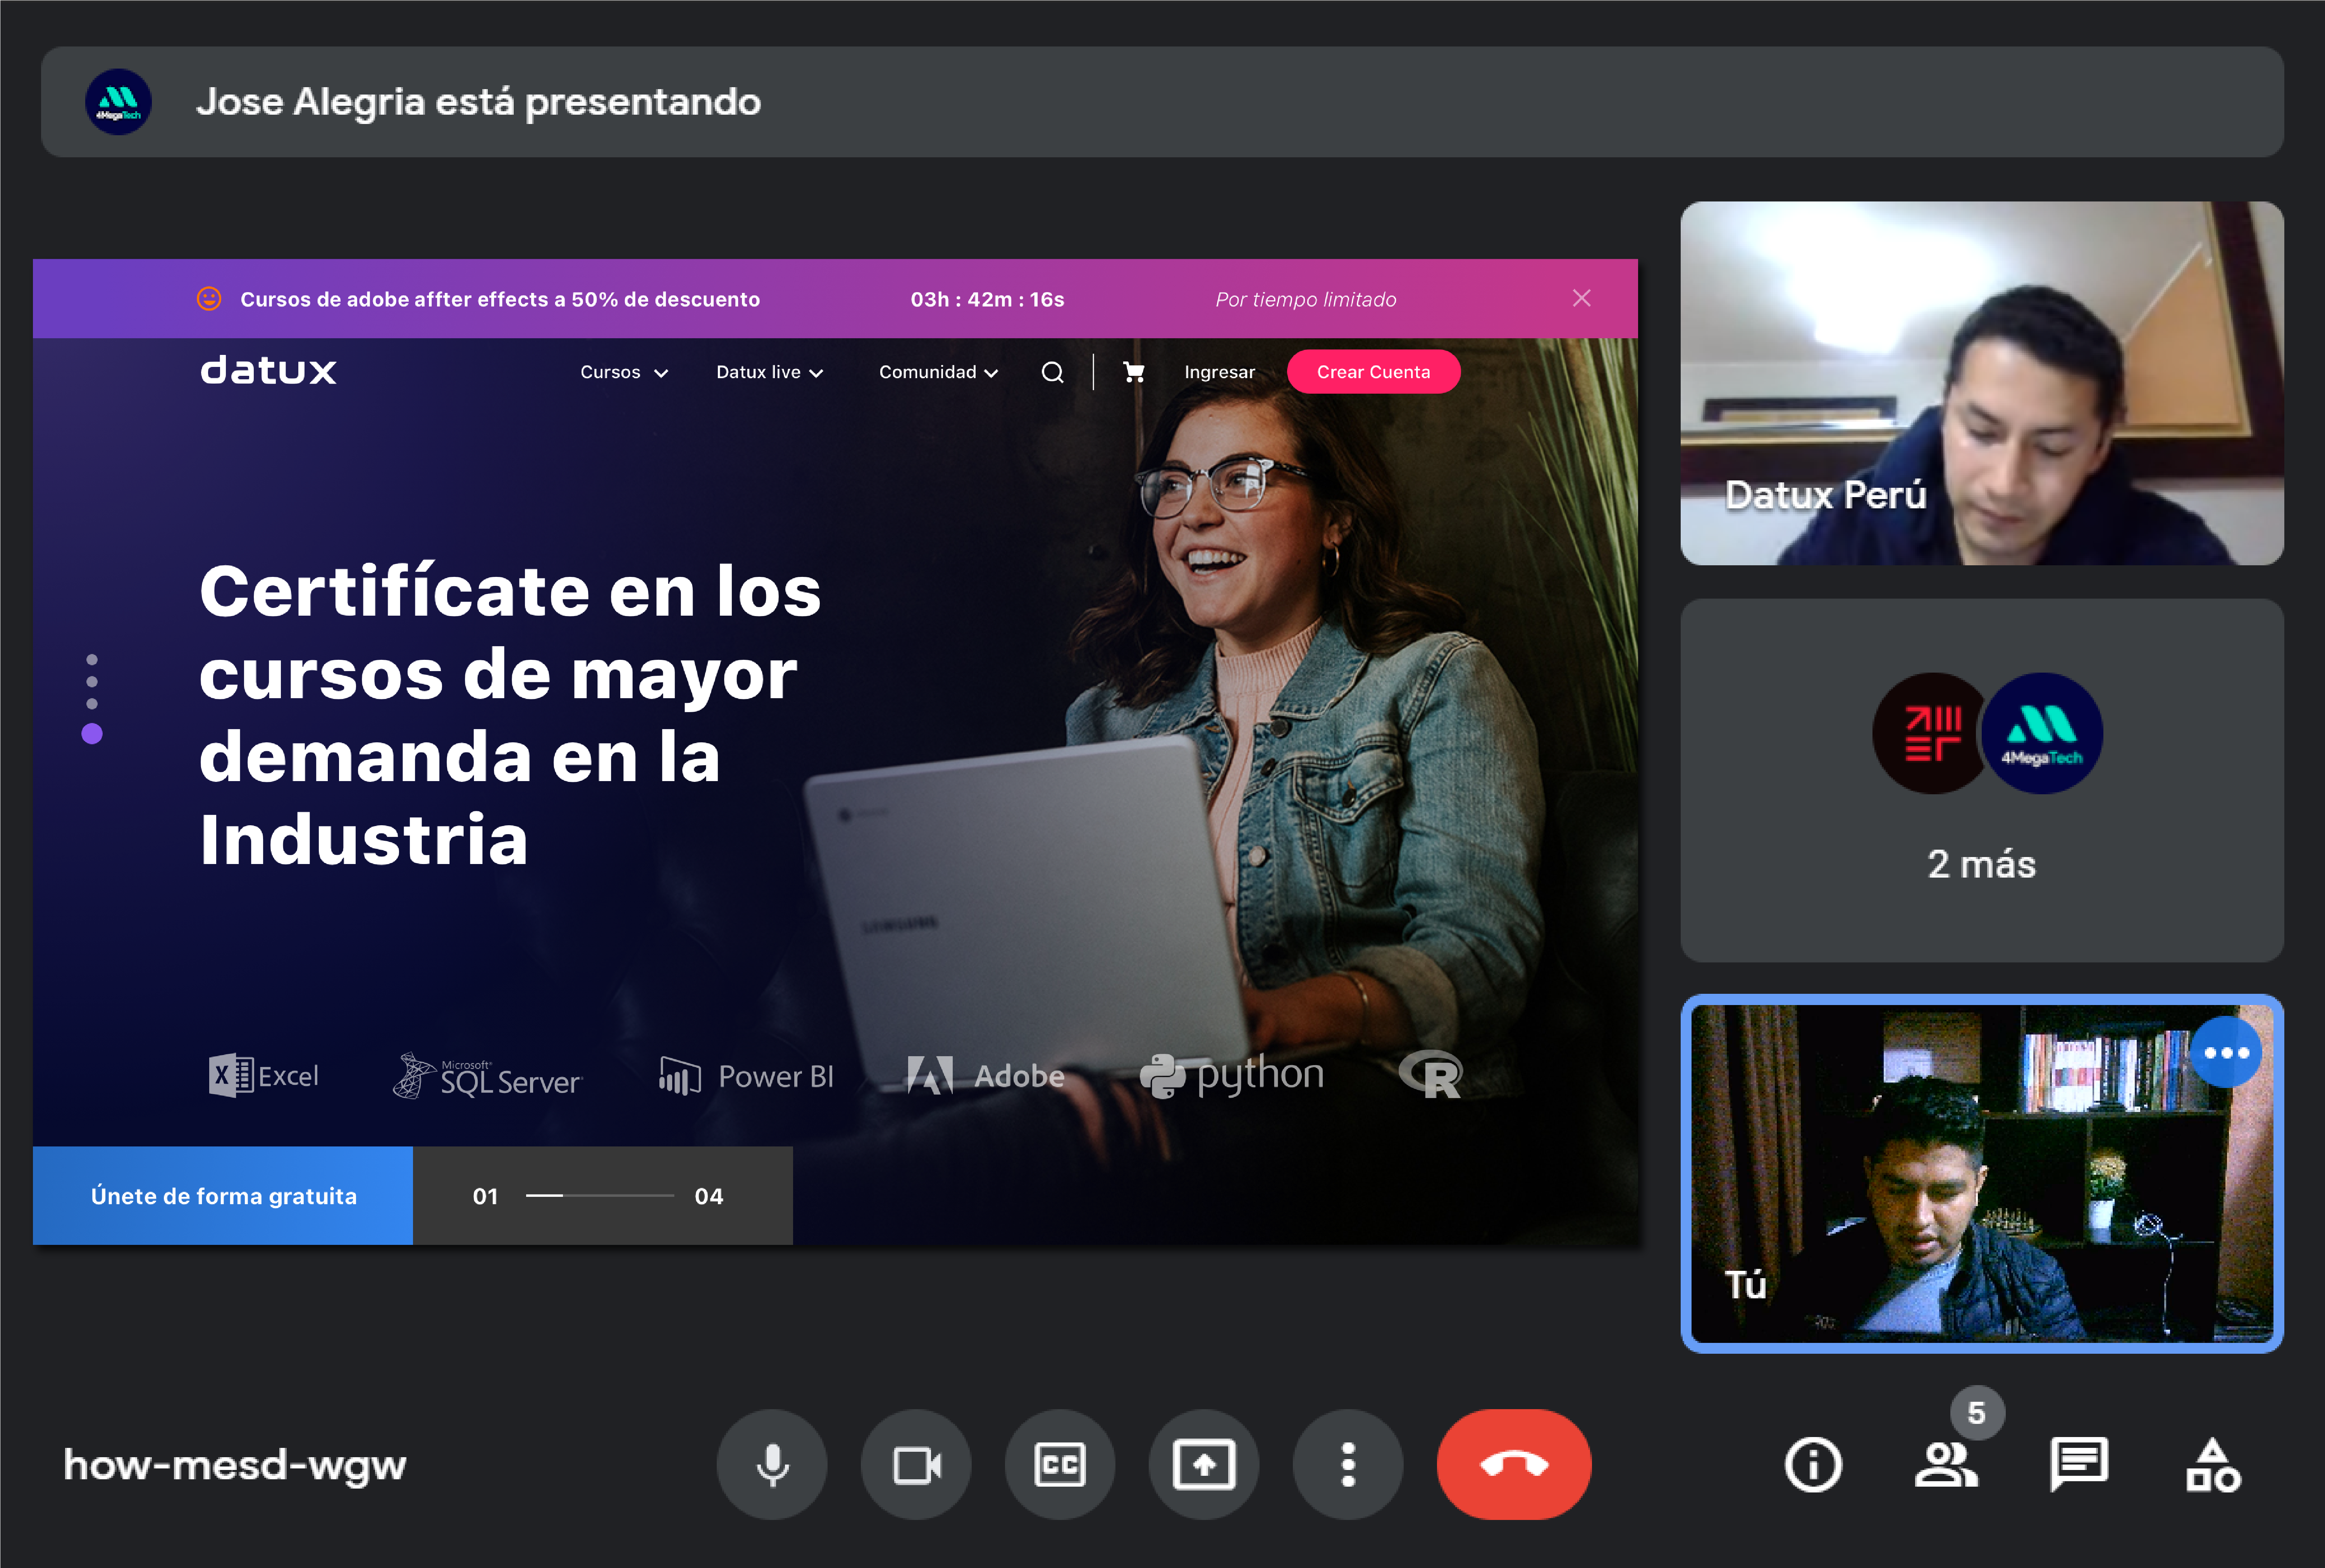The width and height of the screenshot is (2325, 1568).
Task: Open the activities shapes icon
Action: click(2213, 1465)
